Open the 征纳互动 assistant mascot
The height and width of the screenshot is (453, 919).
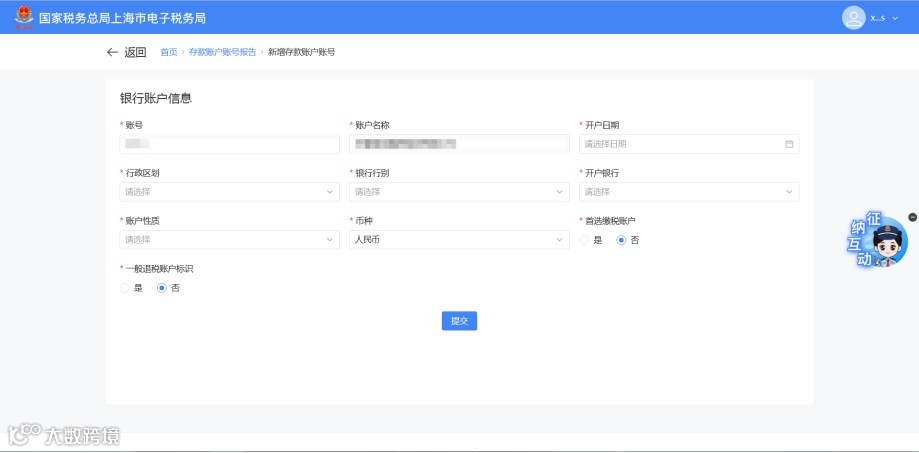(x=879, y=241)
